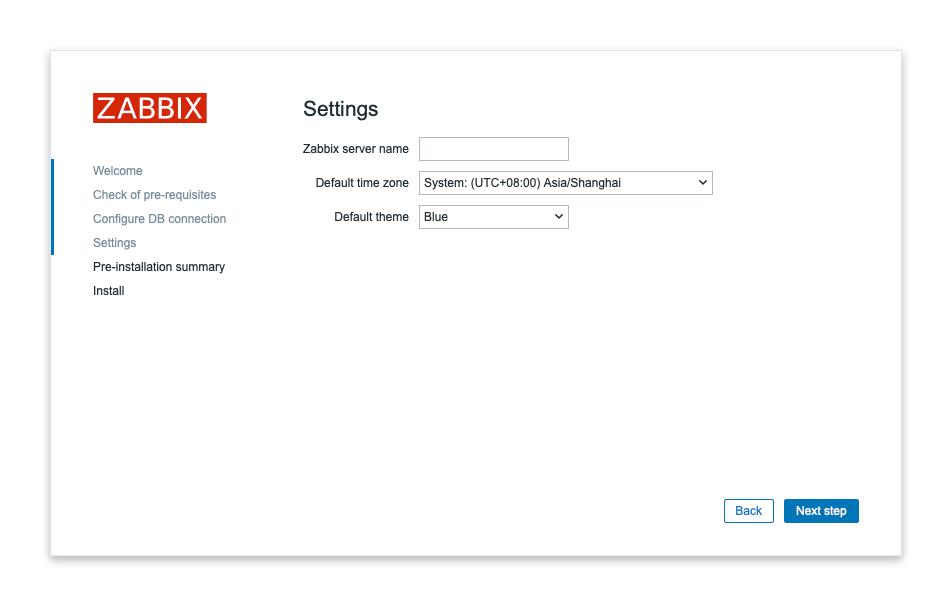Open the Default time zone dropdown
This screenshot has width=952, height=606.
pyautogui.click(x=565, y=183)
